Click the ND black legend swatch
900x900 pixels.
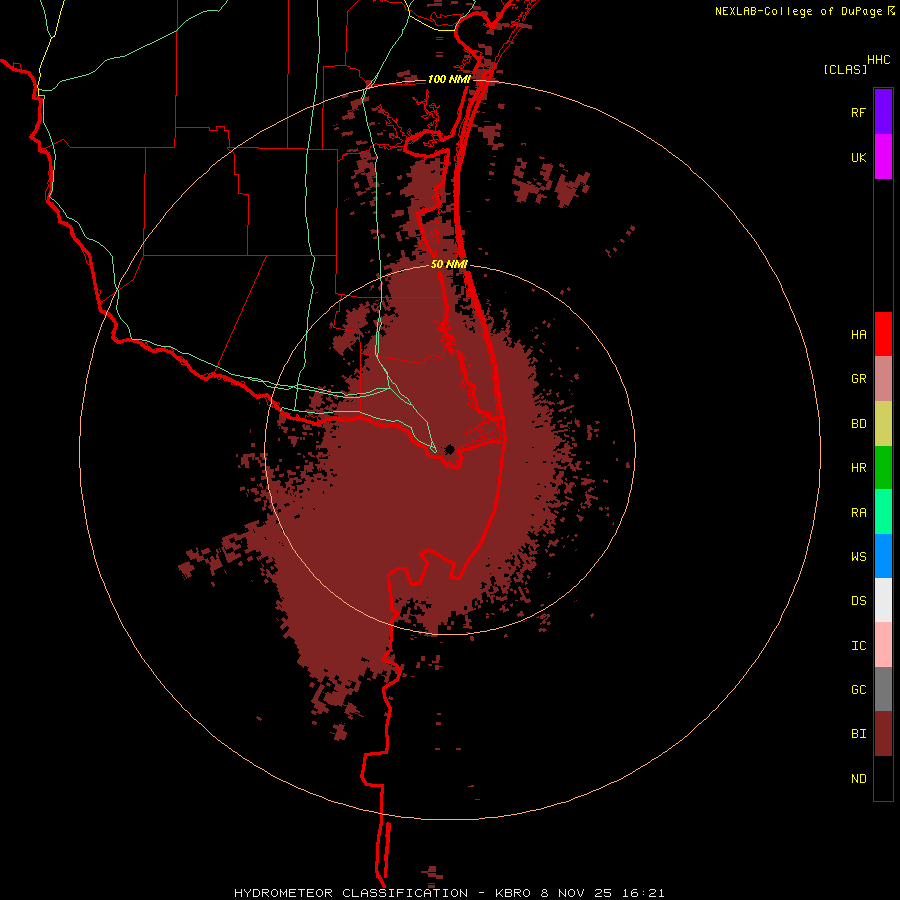pos(883,778)
